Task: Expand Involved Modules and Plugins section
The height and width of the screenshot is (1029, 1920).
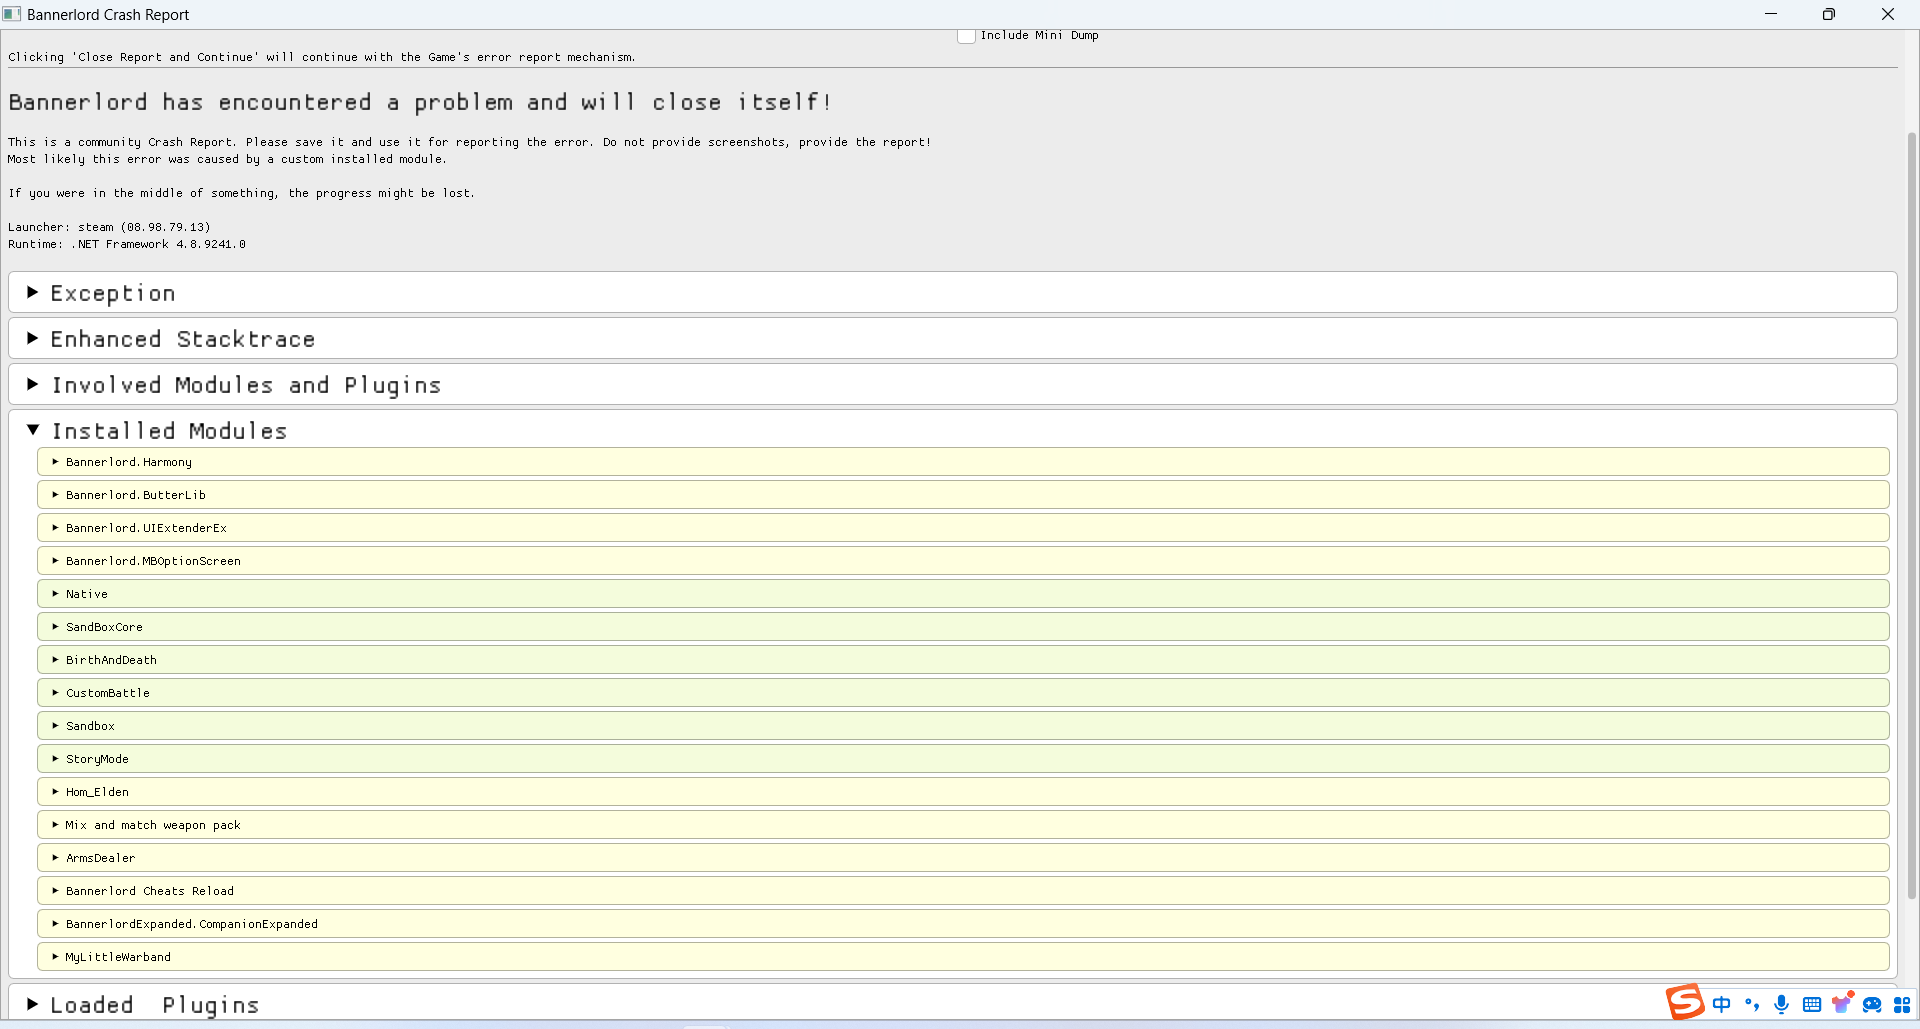Action: click(x=953, y=385)
